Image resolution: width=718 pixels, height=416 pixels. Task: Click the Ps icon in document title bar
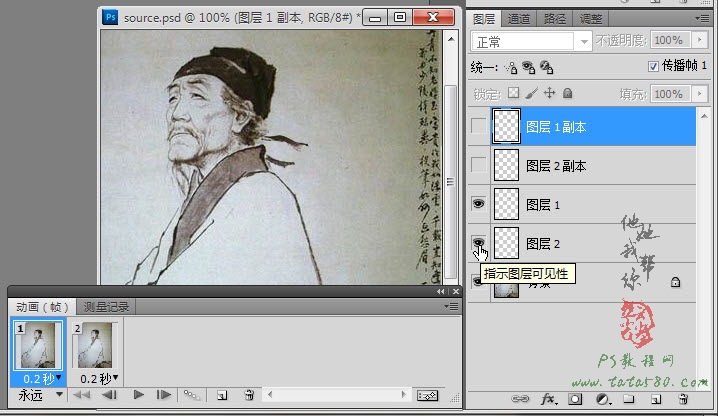tap(110, 17)
